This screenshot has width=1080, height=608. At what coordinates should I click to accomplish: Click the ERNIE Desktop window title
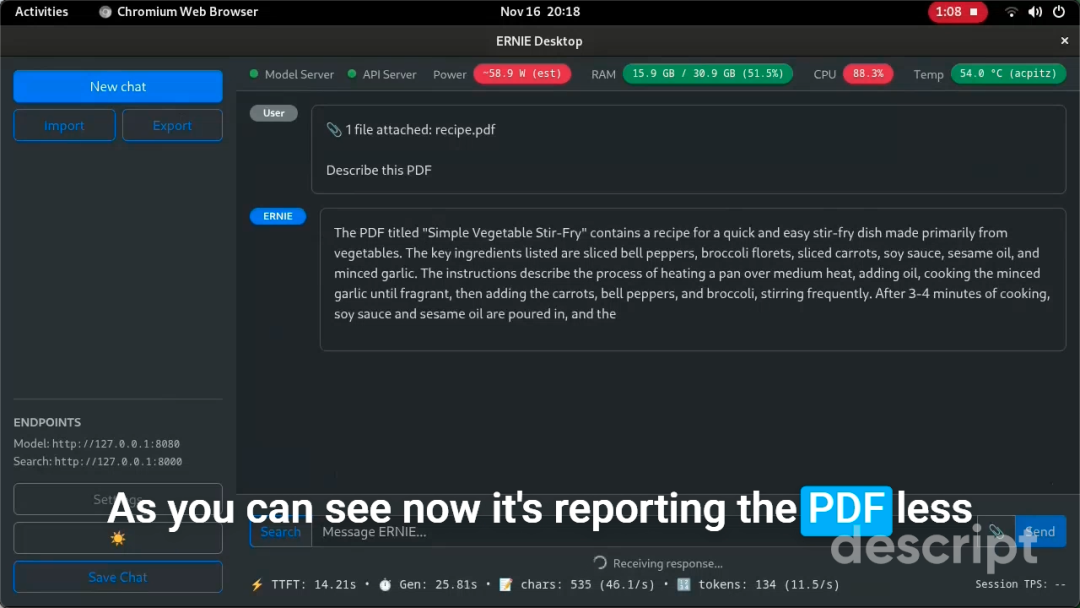pyautogui.click(x=539, y=41)
